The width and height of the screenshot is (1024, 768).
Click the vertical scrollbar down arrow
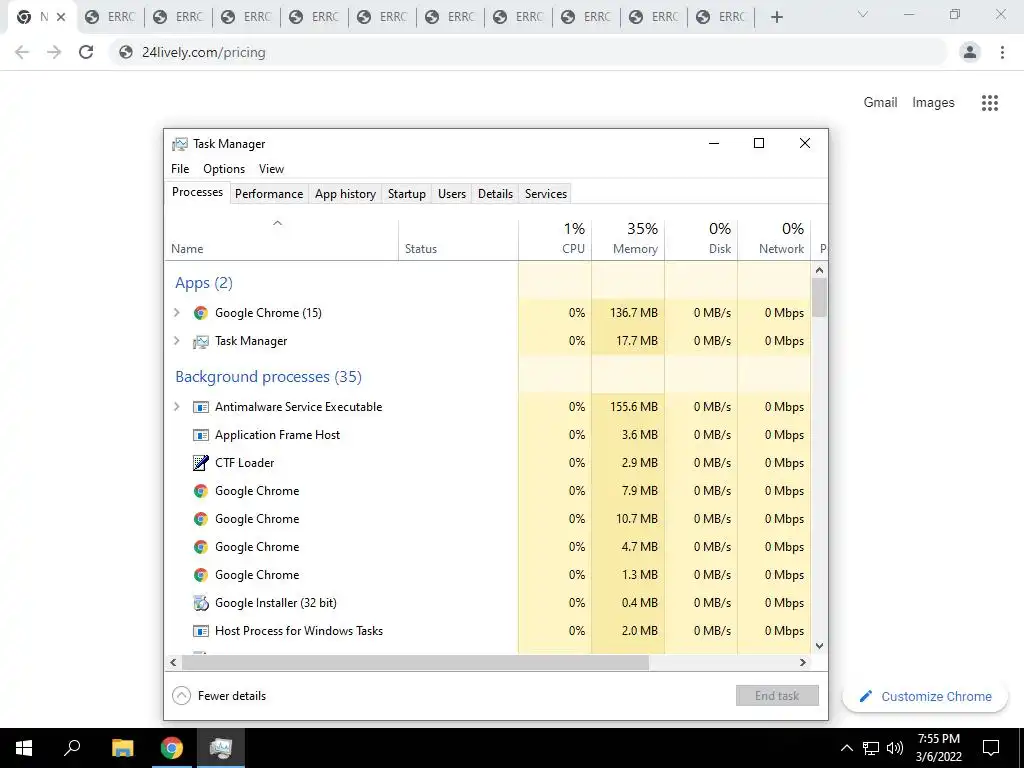tap(820, 646)
